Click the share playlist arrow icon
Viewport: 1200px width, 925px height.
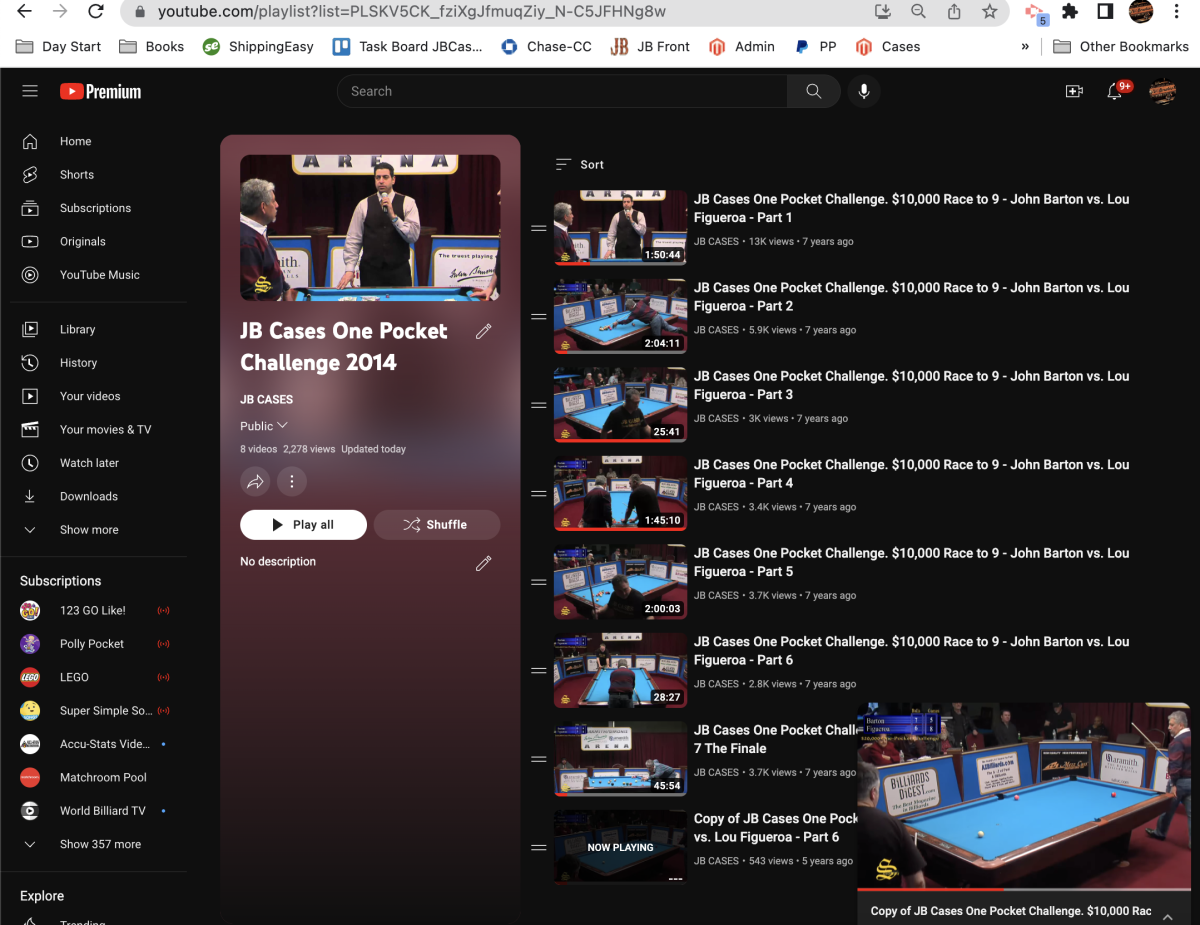(256, 482)
